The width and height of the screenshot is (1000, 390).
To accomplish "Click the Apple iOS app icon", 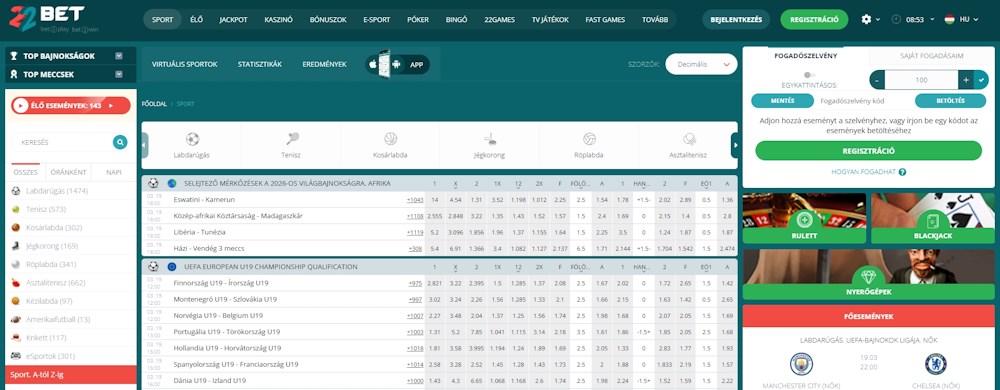I will pos(372,64).
